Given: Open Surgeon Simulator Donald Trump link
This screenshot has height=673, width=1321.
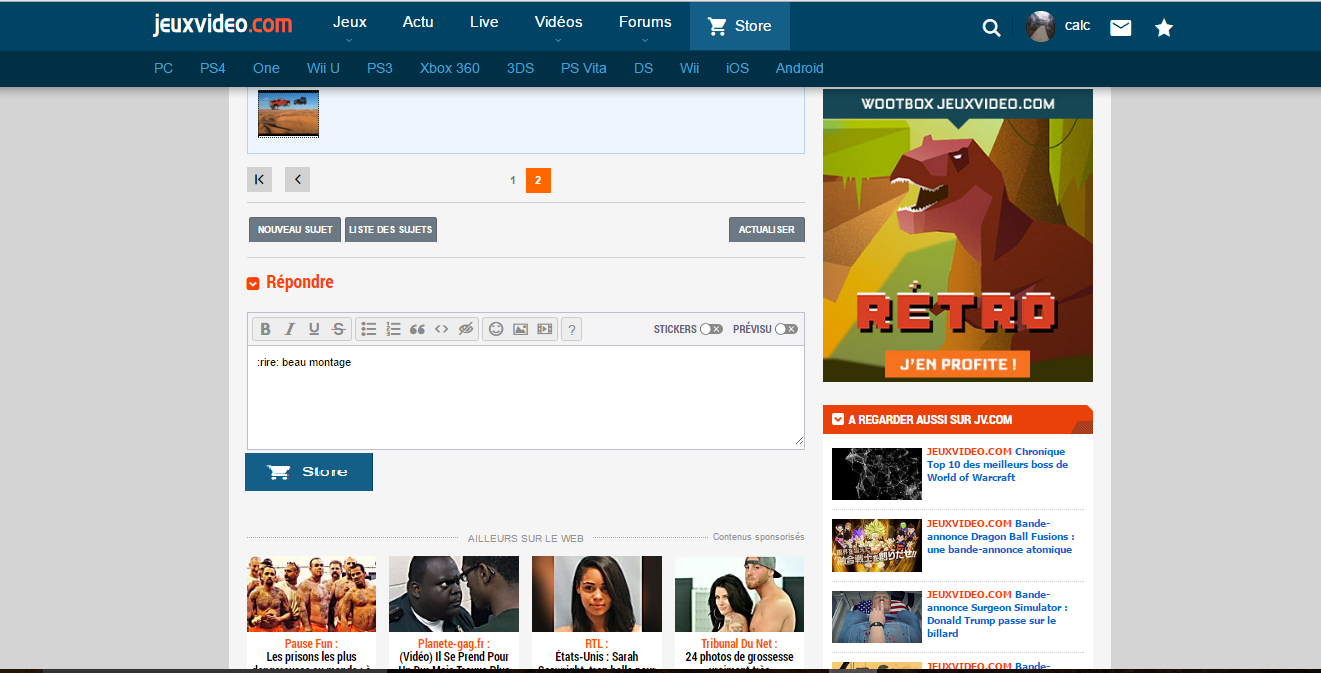Looking at the screenshot, I should (x=996, y=614).
